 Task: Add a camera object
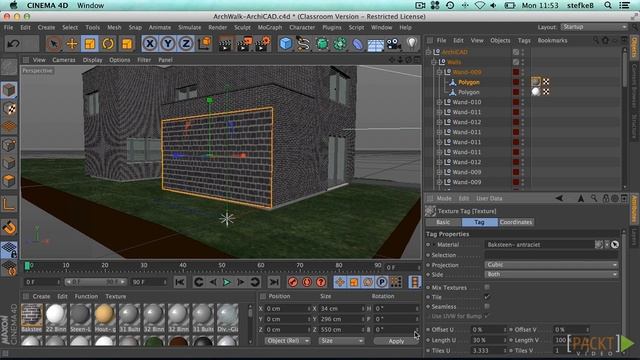393,44
